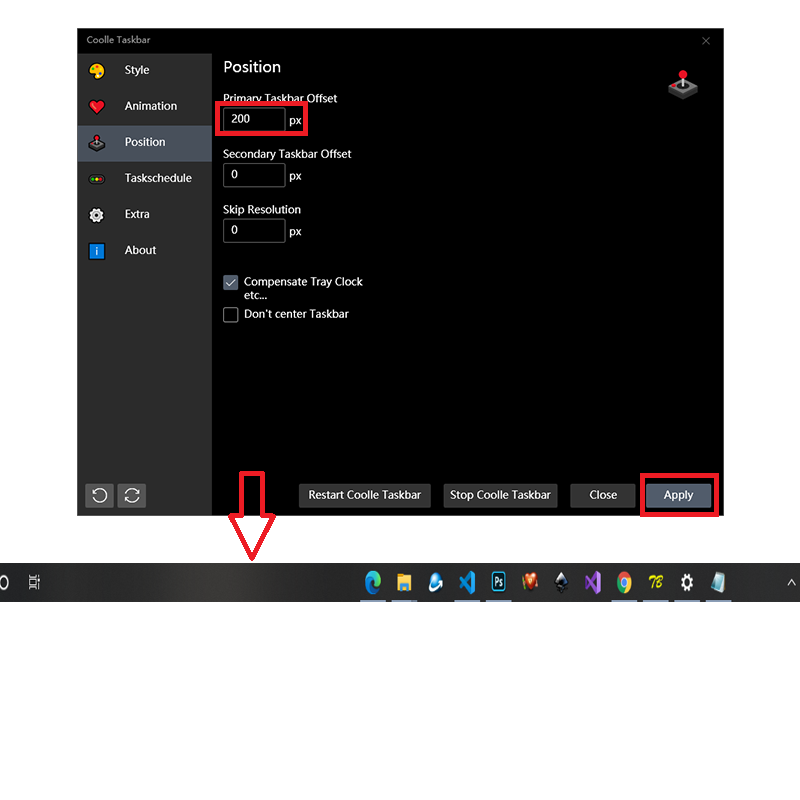800x800 pixels.
Task: Click the Skip Resolution input box
Action: click(x=254, y=231)
